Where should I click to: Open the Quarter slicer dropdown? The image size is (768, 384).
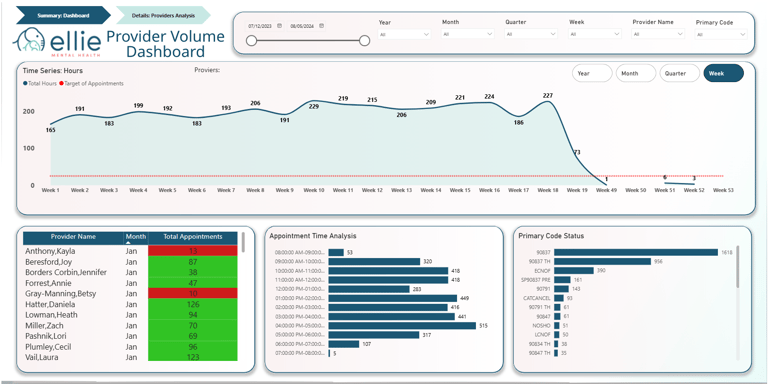(x=531, y=34)
